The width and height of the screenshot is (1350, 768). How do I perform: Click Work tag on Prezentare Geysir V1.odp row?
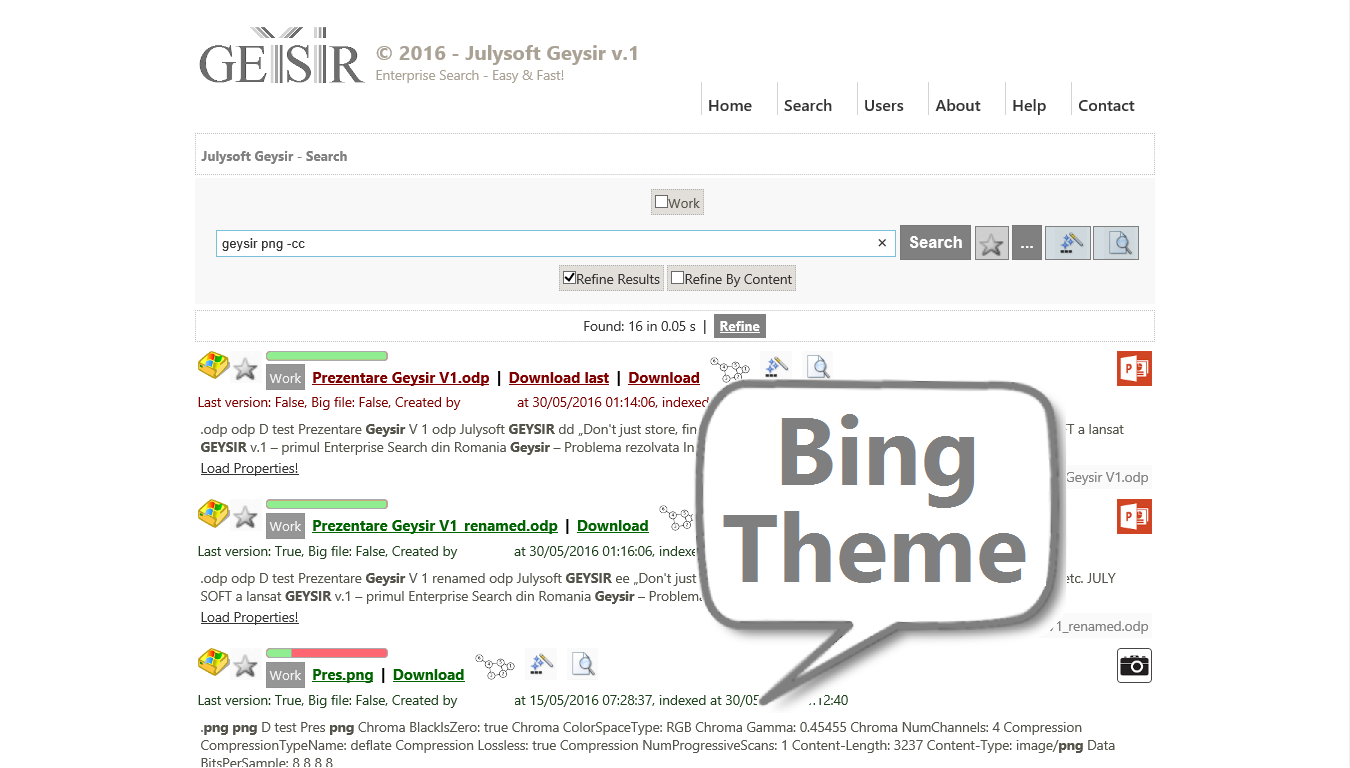(x=285, y=378)
